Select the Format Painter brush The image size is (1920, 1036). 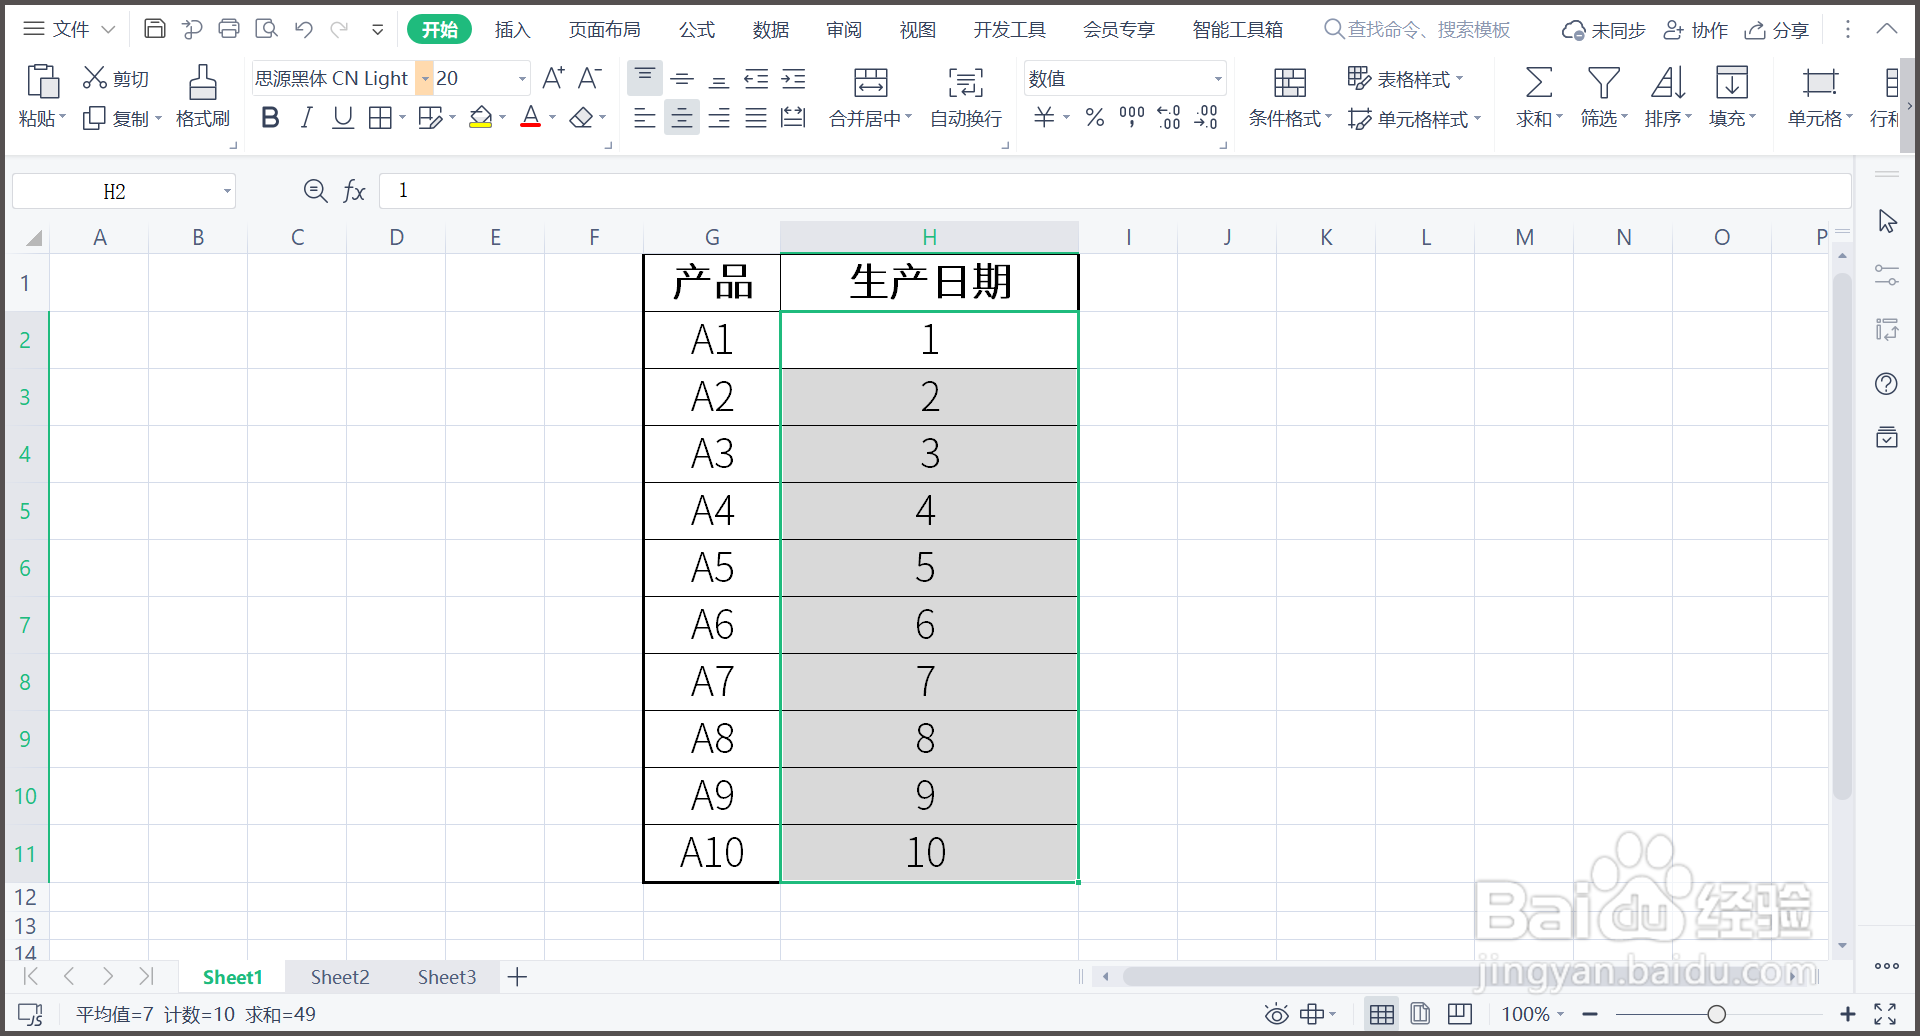(x=202, y=82)
